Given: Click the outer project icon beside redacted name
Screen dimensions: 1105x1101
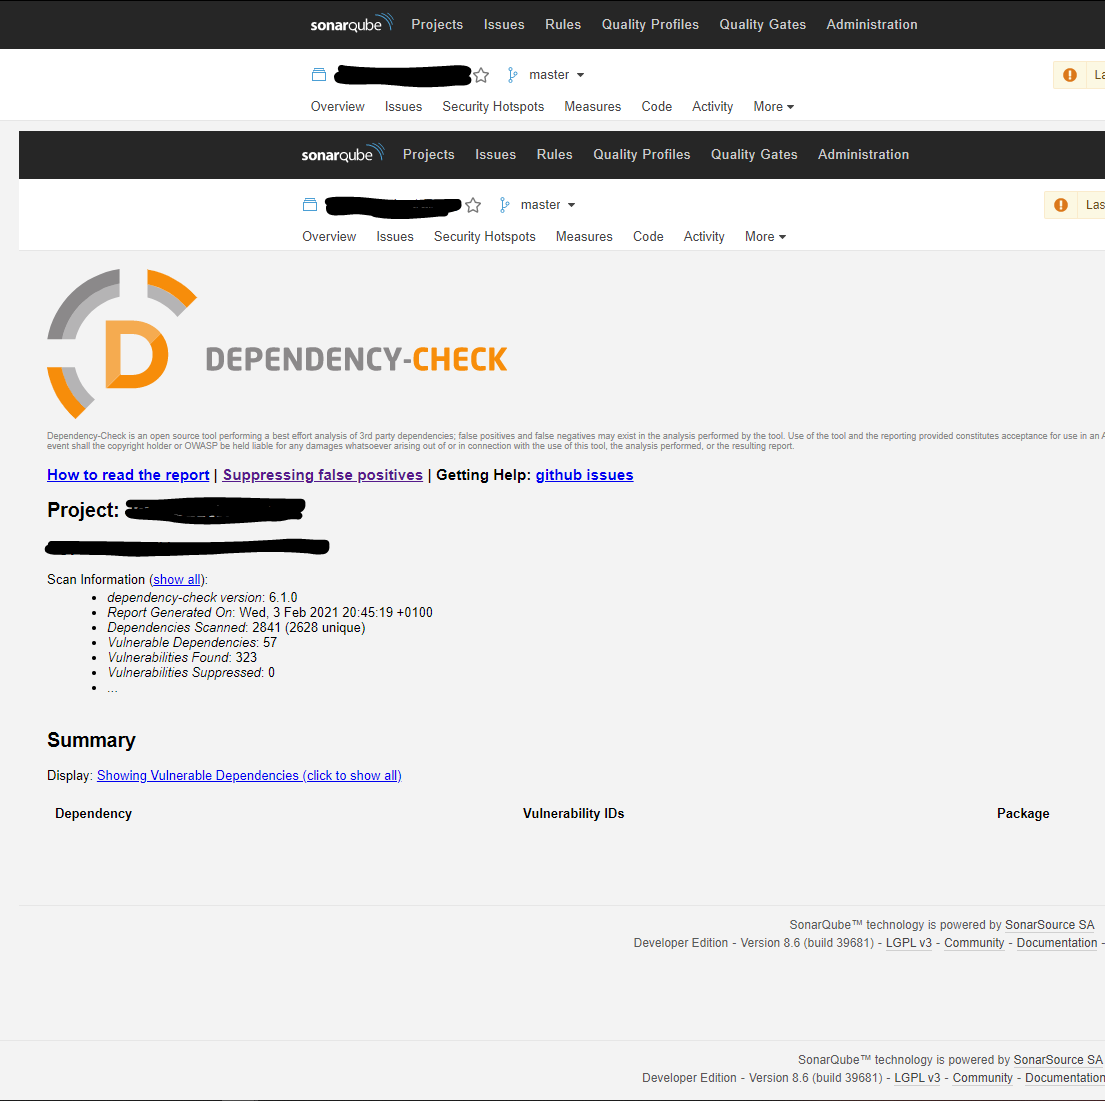Looking at the screenshot, I should pos(319,75).
